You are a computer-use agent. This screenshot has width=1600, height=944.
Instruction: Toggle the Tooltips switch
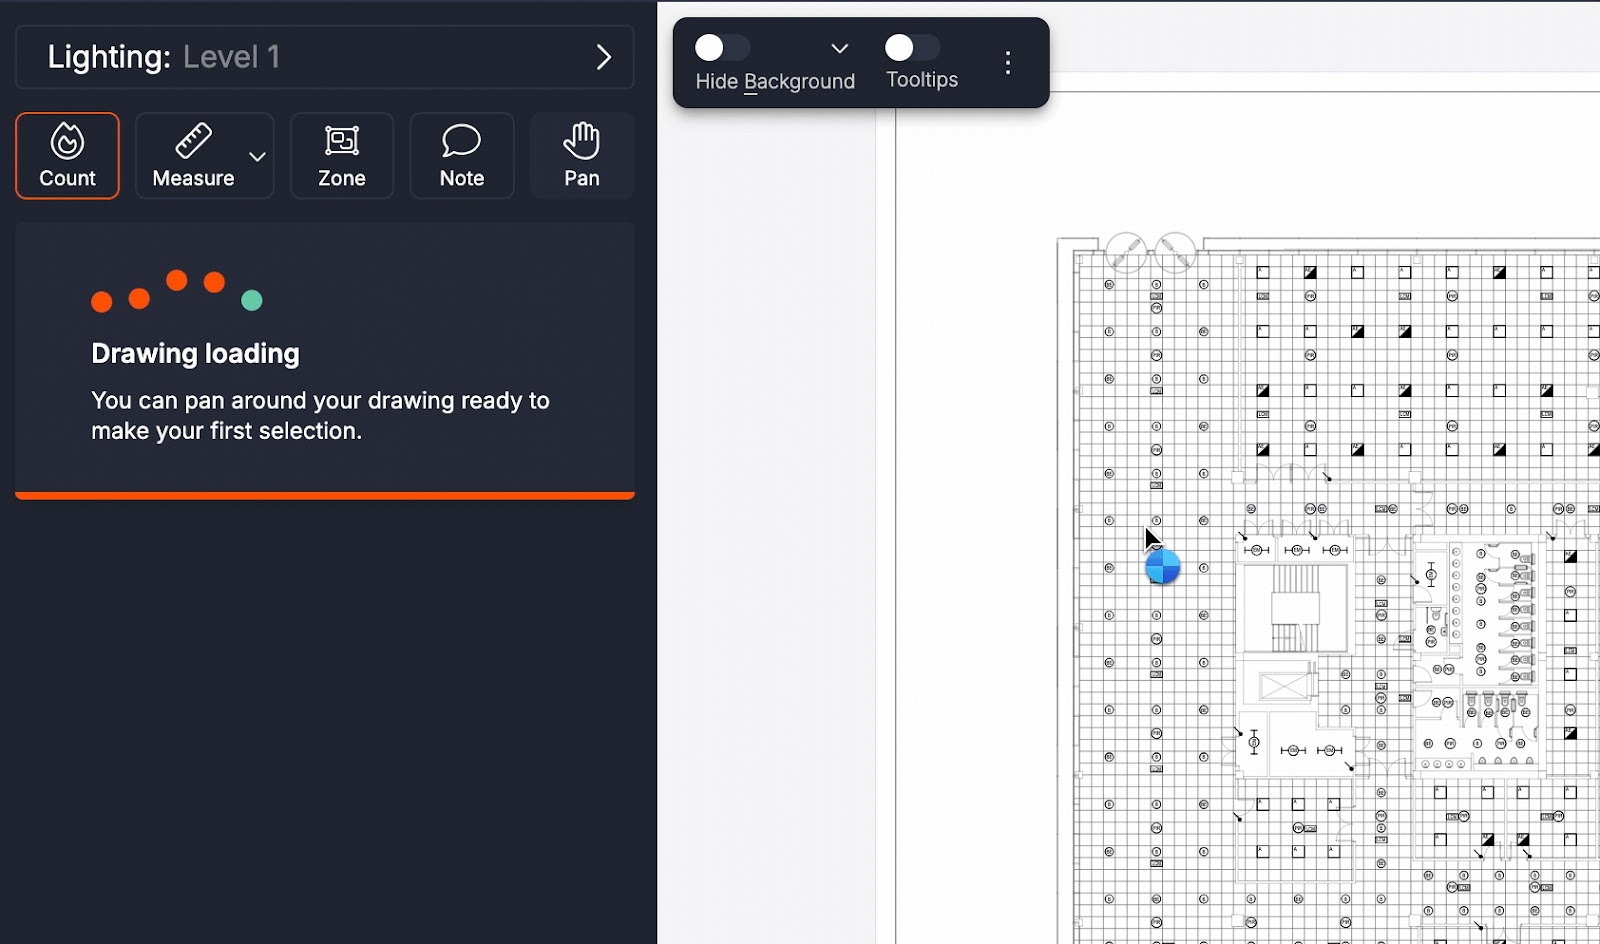tap(912, 47)
